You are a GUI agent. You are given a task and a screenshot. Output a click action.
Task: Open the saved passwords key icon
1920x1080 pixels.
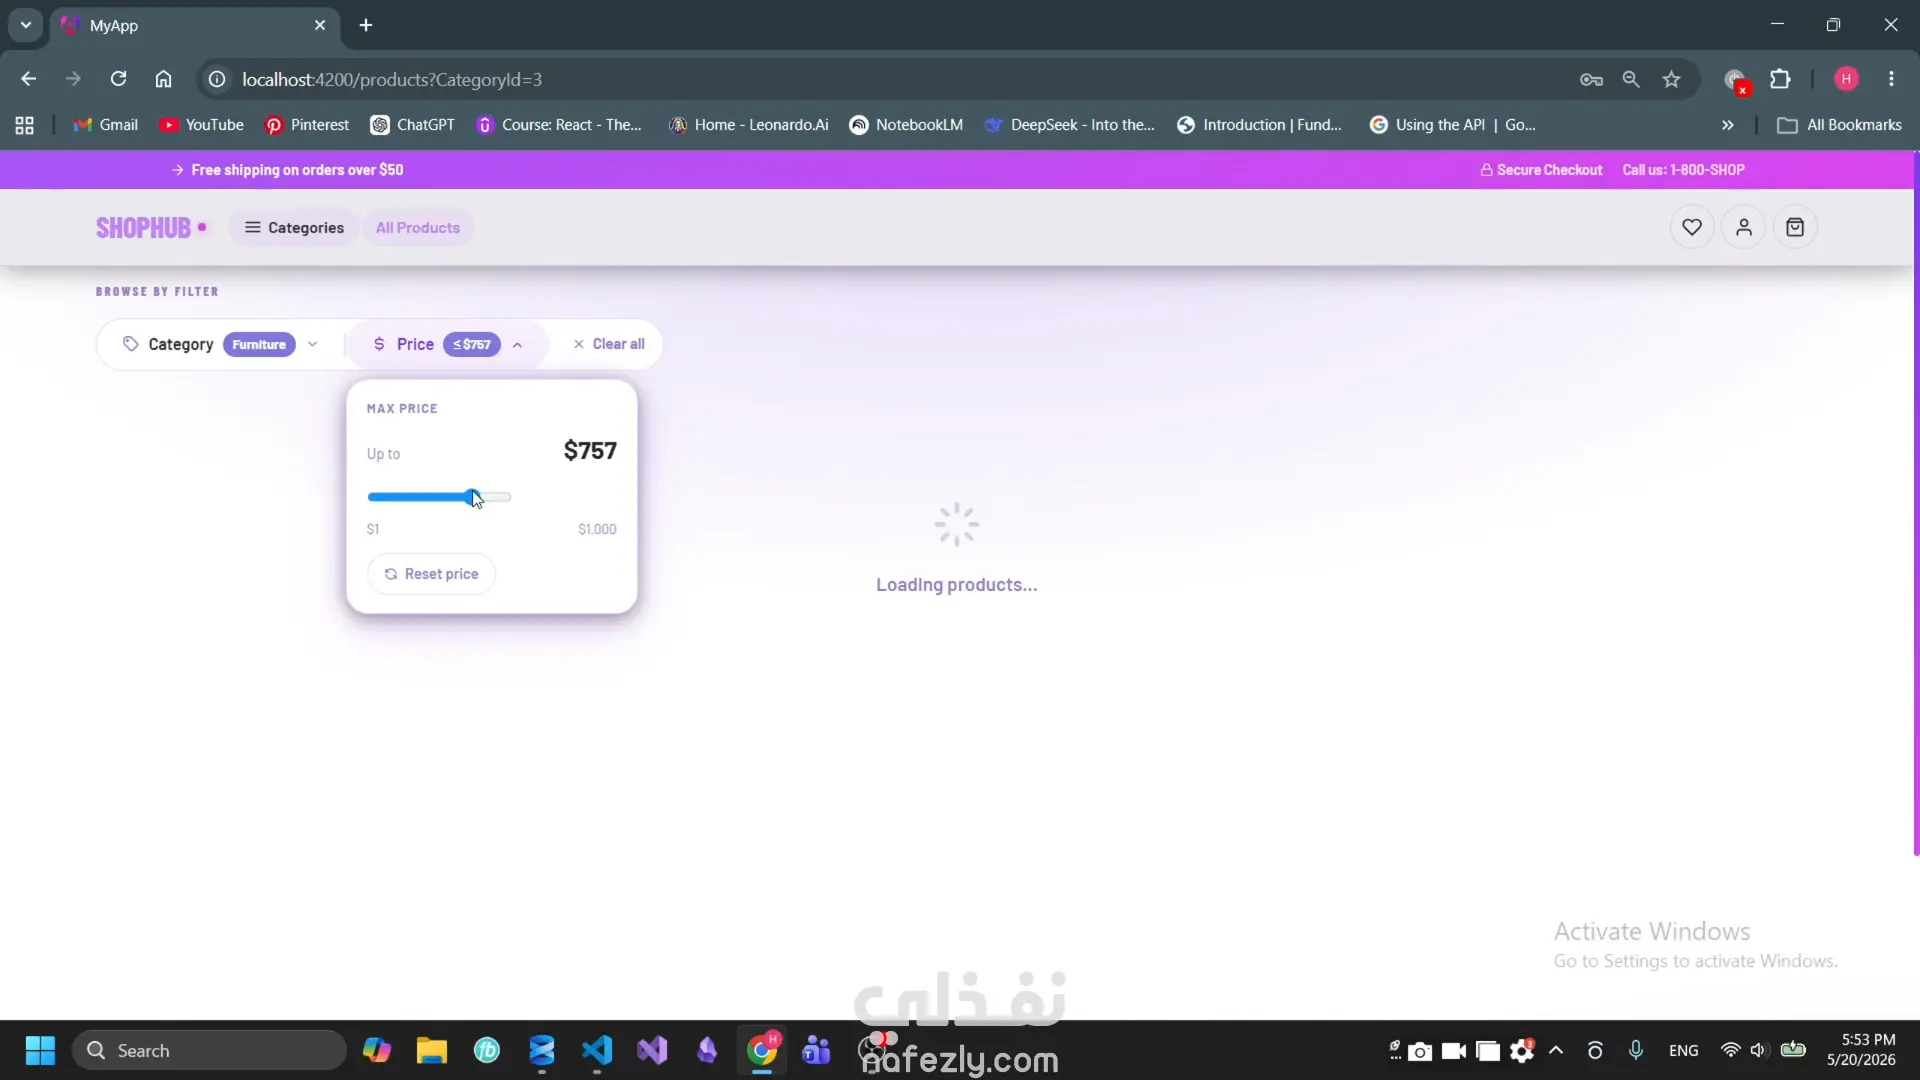pos(1591,79)
